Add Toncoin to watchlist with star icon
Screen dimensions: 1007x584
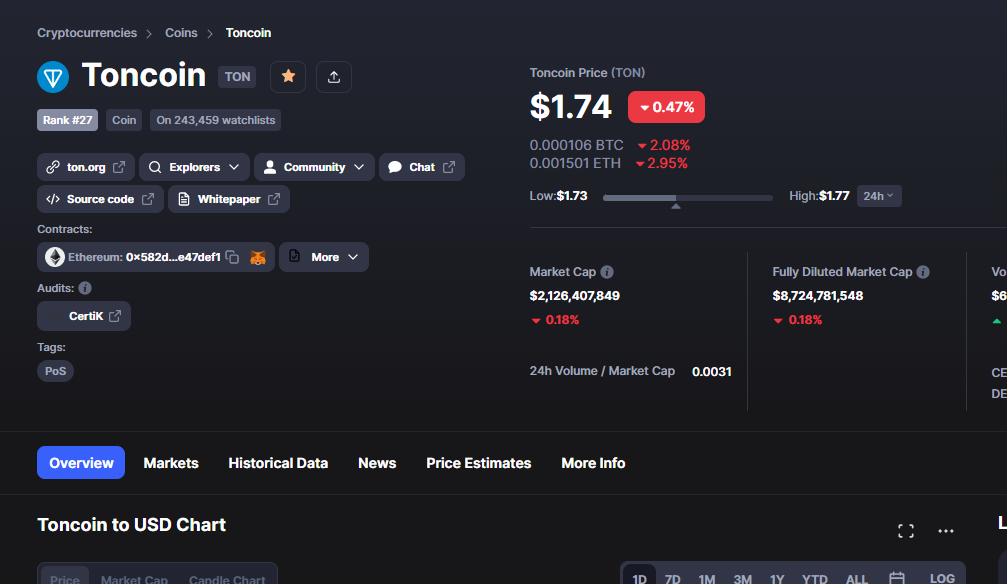tap(288, 76)
